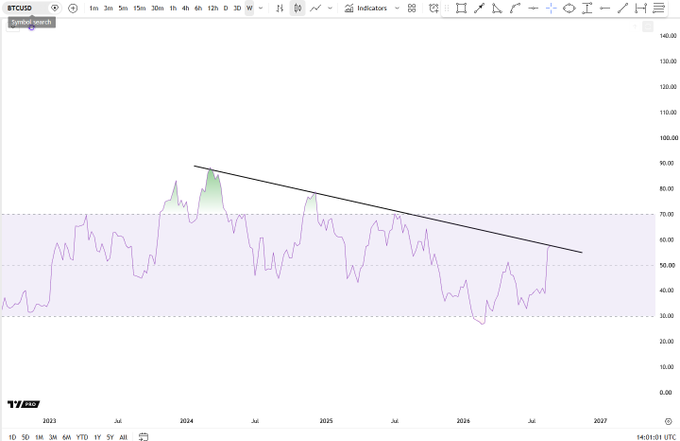Select the Trend line tool
This screenshot has height=441, width=680.
pyautogui.click(x=623, y=8)
